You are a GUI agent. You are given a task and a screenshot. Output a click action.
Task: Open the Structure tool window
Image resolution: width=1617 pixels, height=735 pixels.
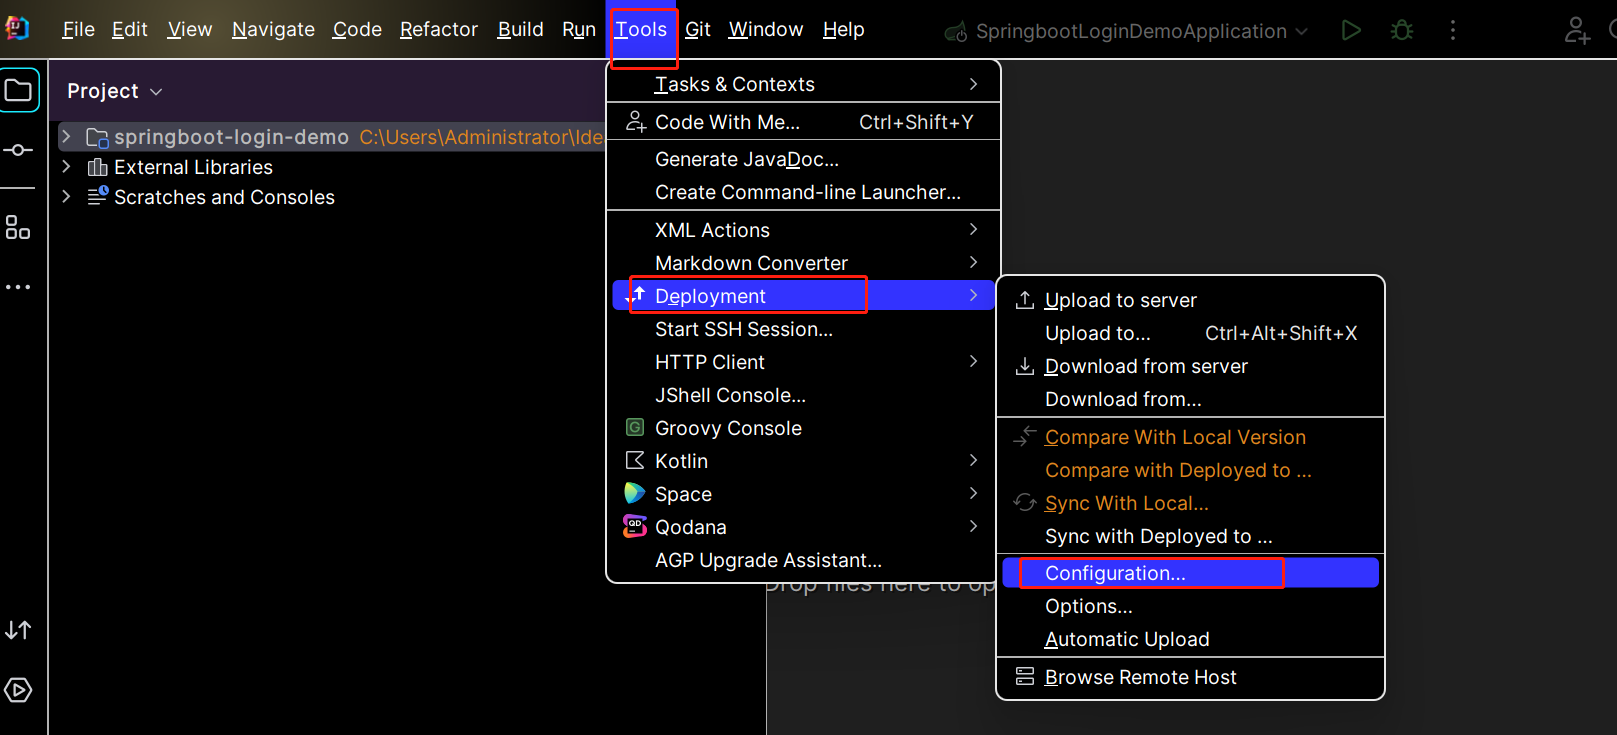18,228
